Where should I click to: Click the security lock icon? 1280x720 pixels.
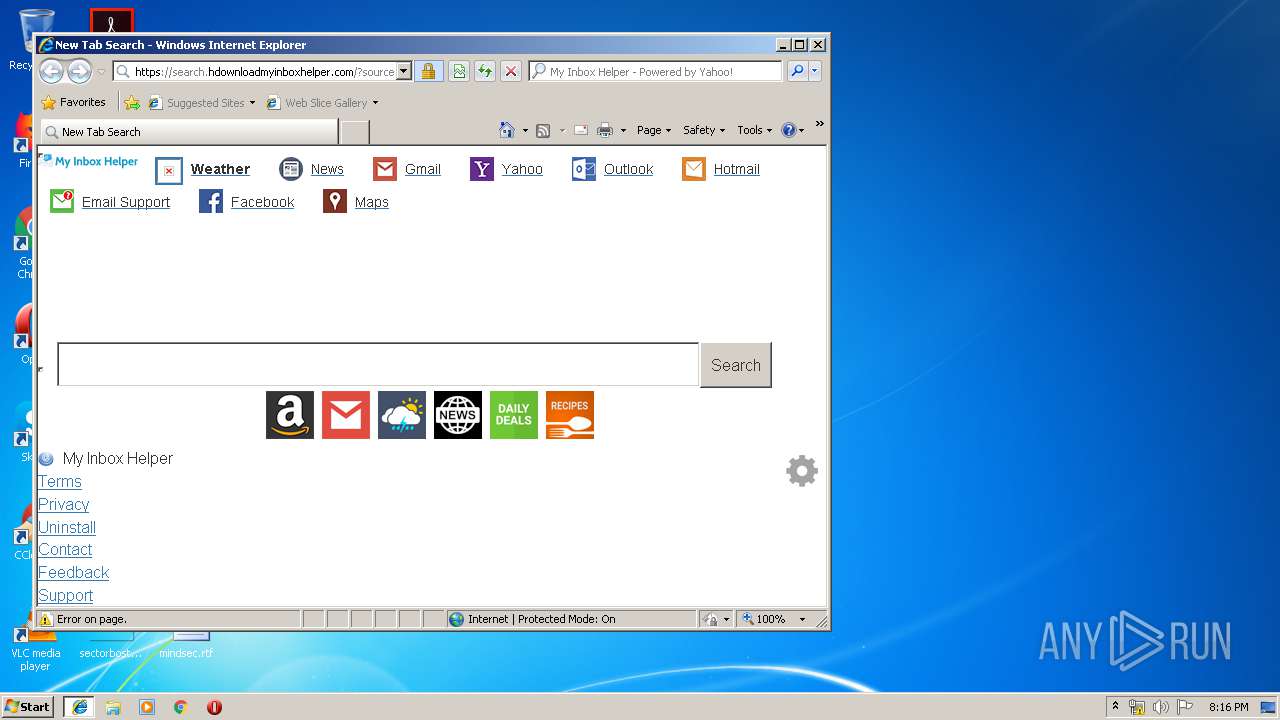428,71
